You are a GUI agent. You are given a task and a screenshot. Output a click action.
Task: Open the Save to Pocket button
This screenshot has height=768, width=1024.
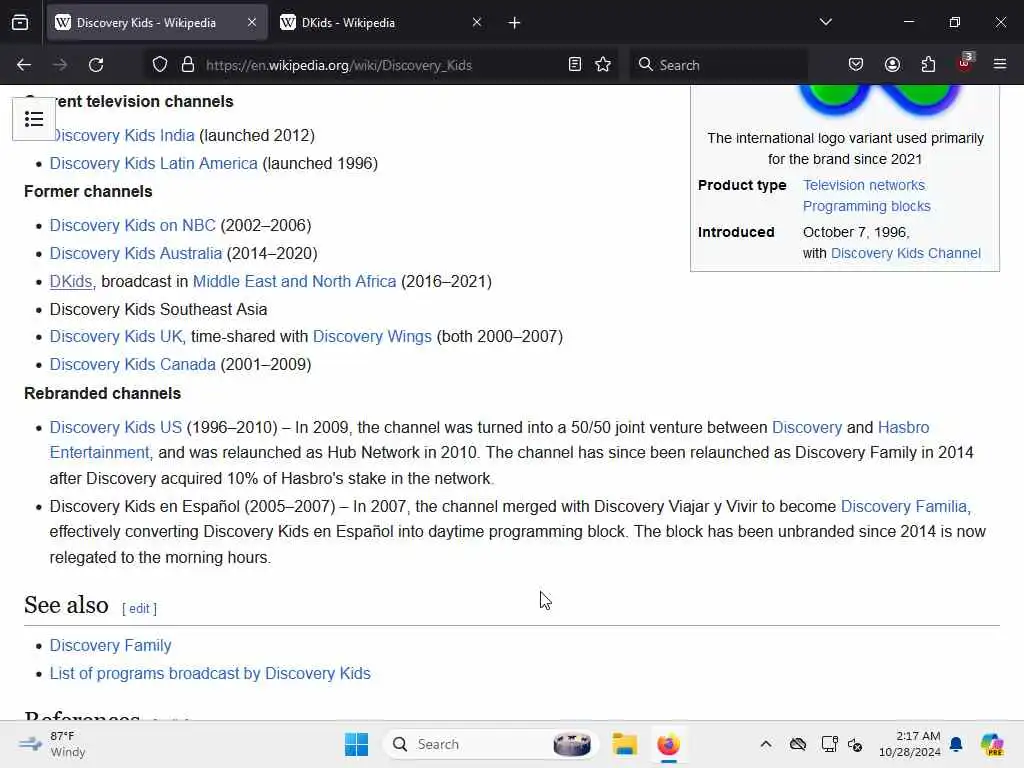[x=856, y=65]
